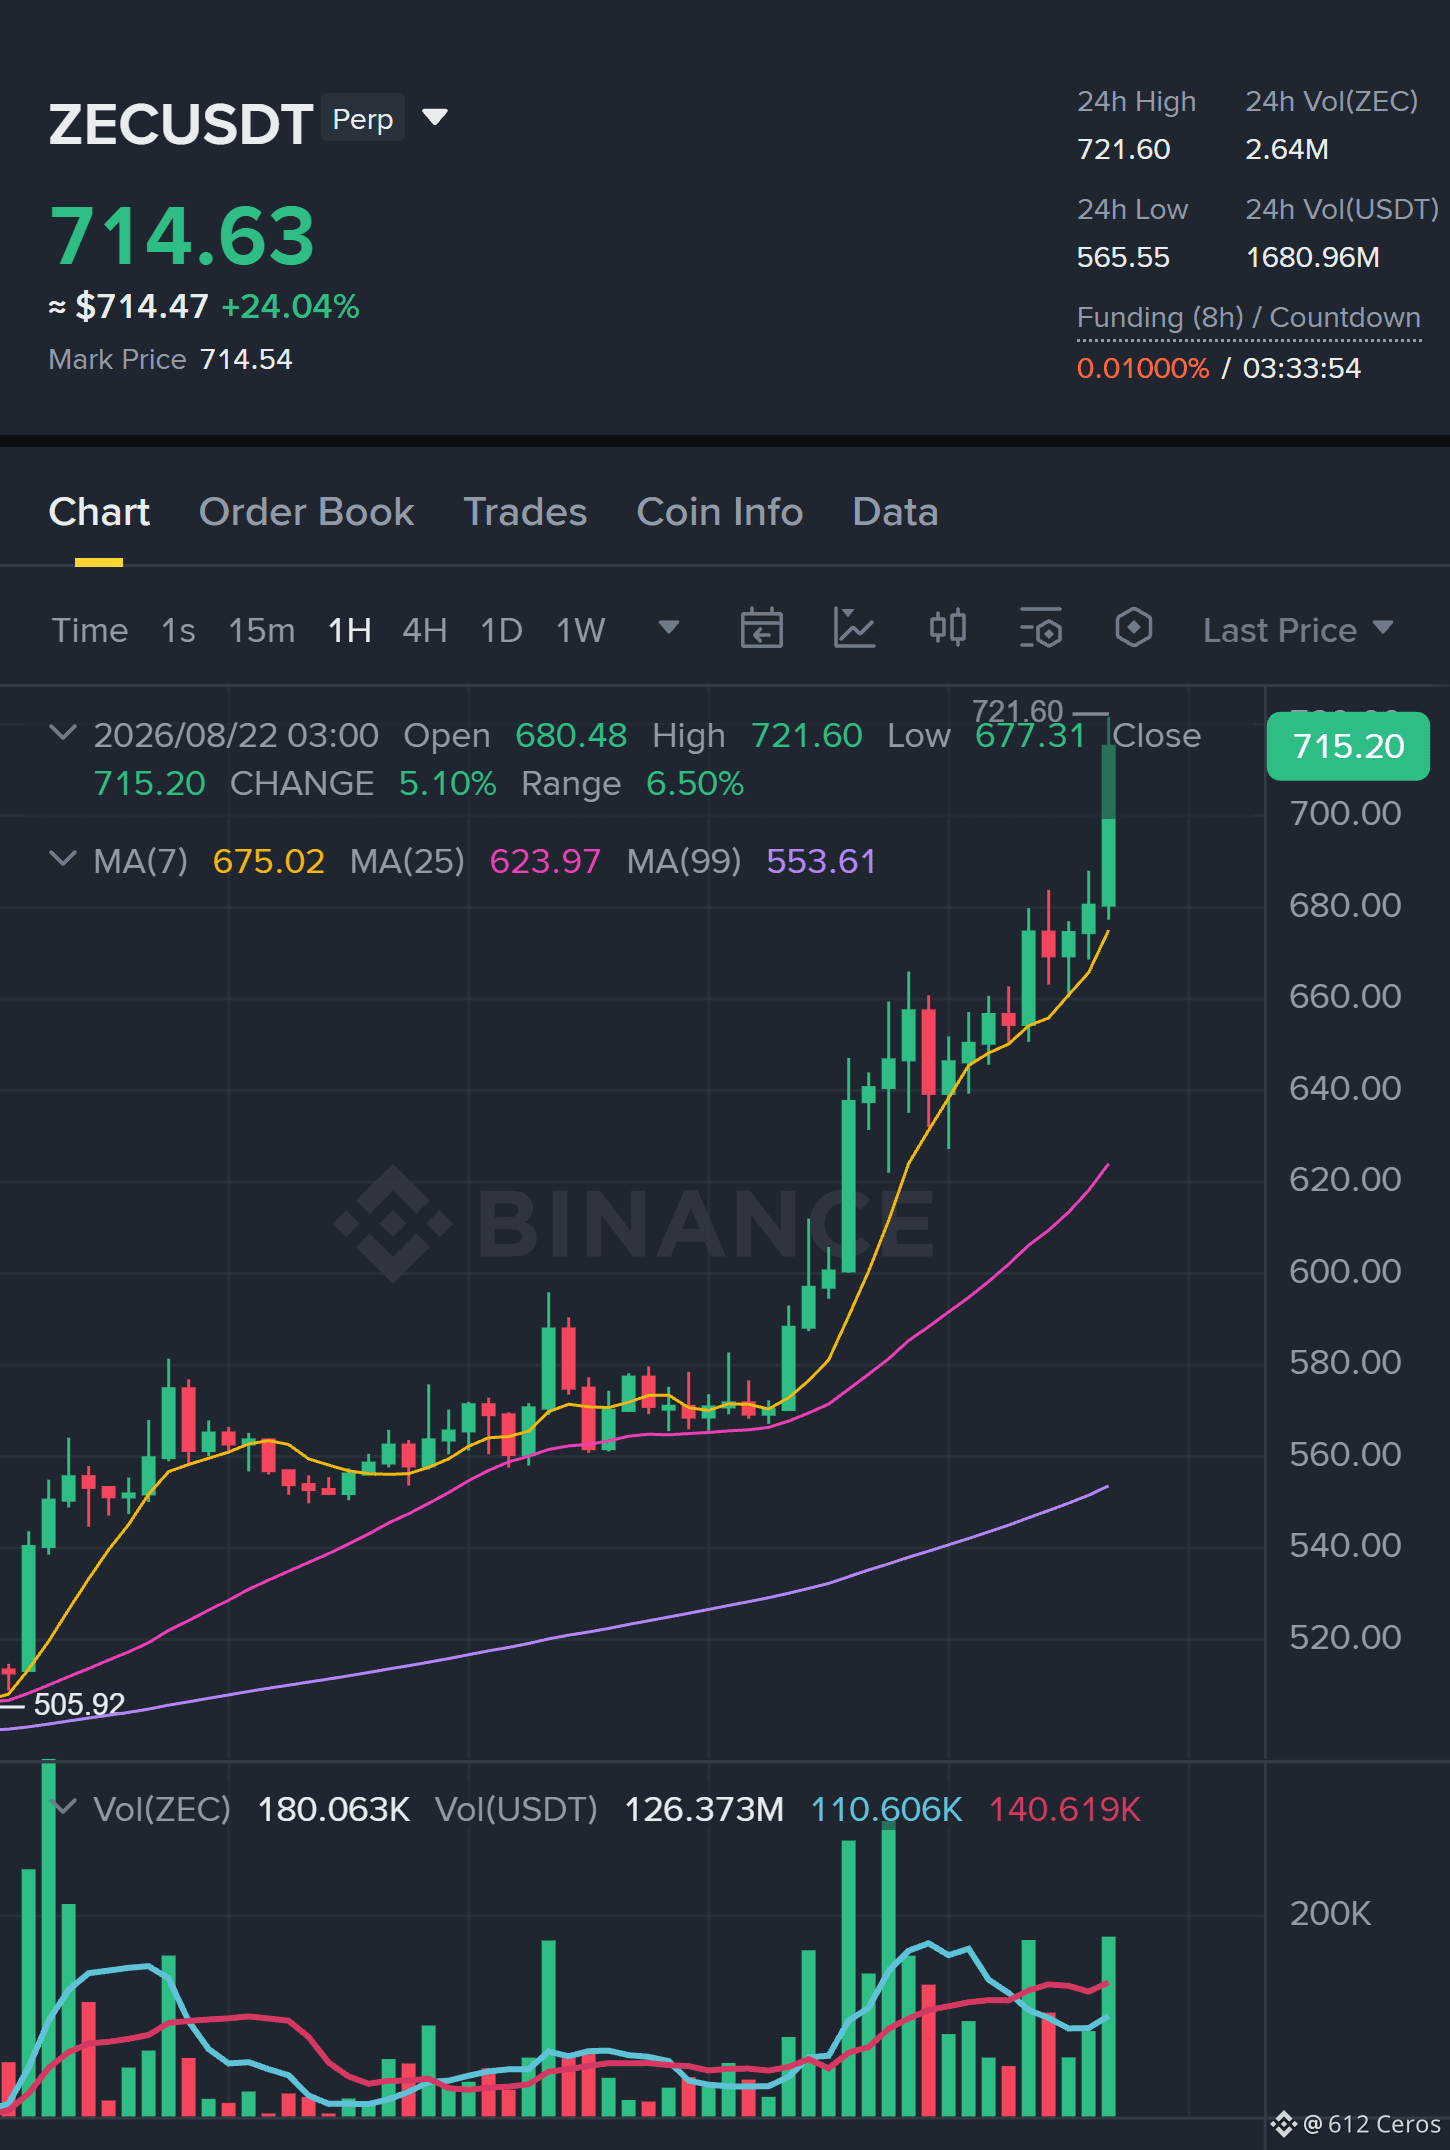Viewport: 1450px width, 2150px height.
Task: Tap the ZECUSDT symbol title
Action: [181, 124]
